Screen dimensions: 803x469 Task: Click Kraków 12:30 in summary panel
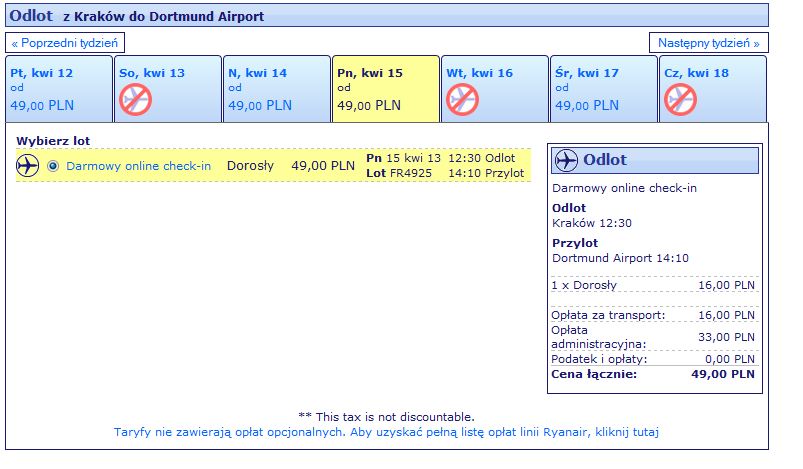pyautogui.click(x=592, y=223)
